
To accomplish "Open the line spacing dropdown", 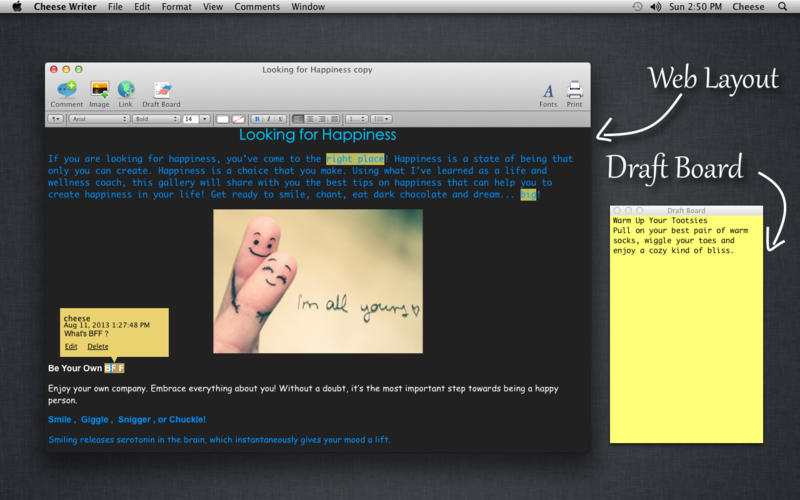I will pos(356,119).
